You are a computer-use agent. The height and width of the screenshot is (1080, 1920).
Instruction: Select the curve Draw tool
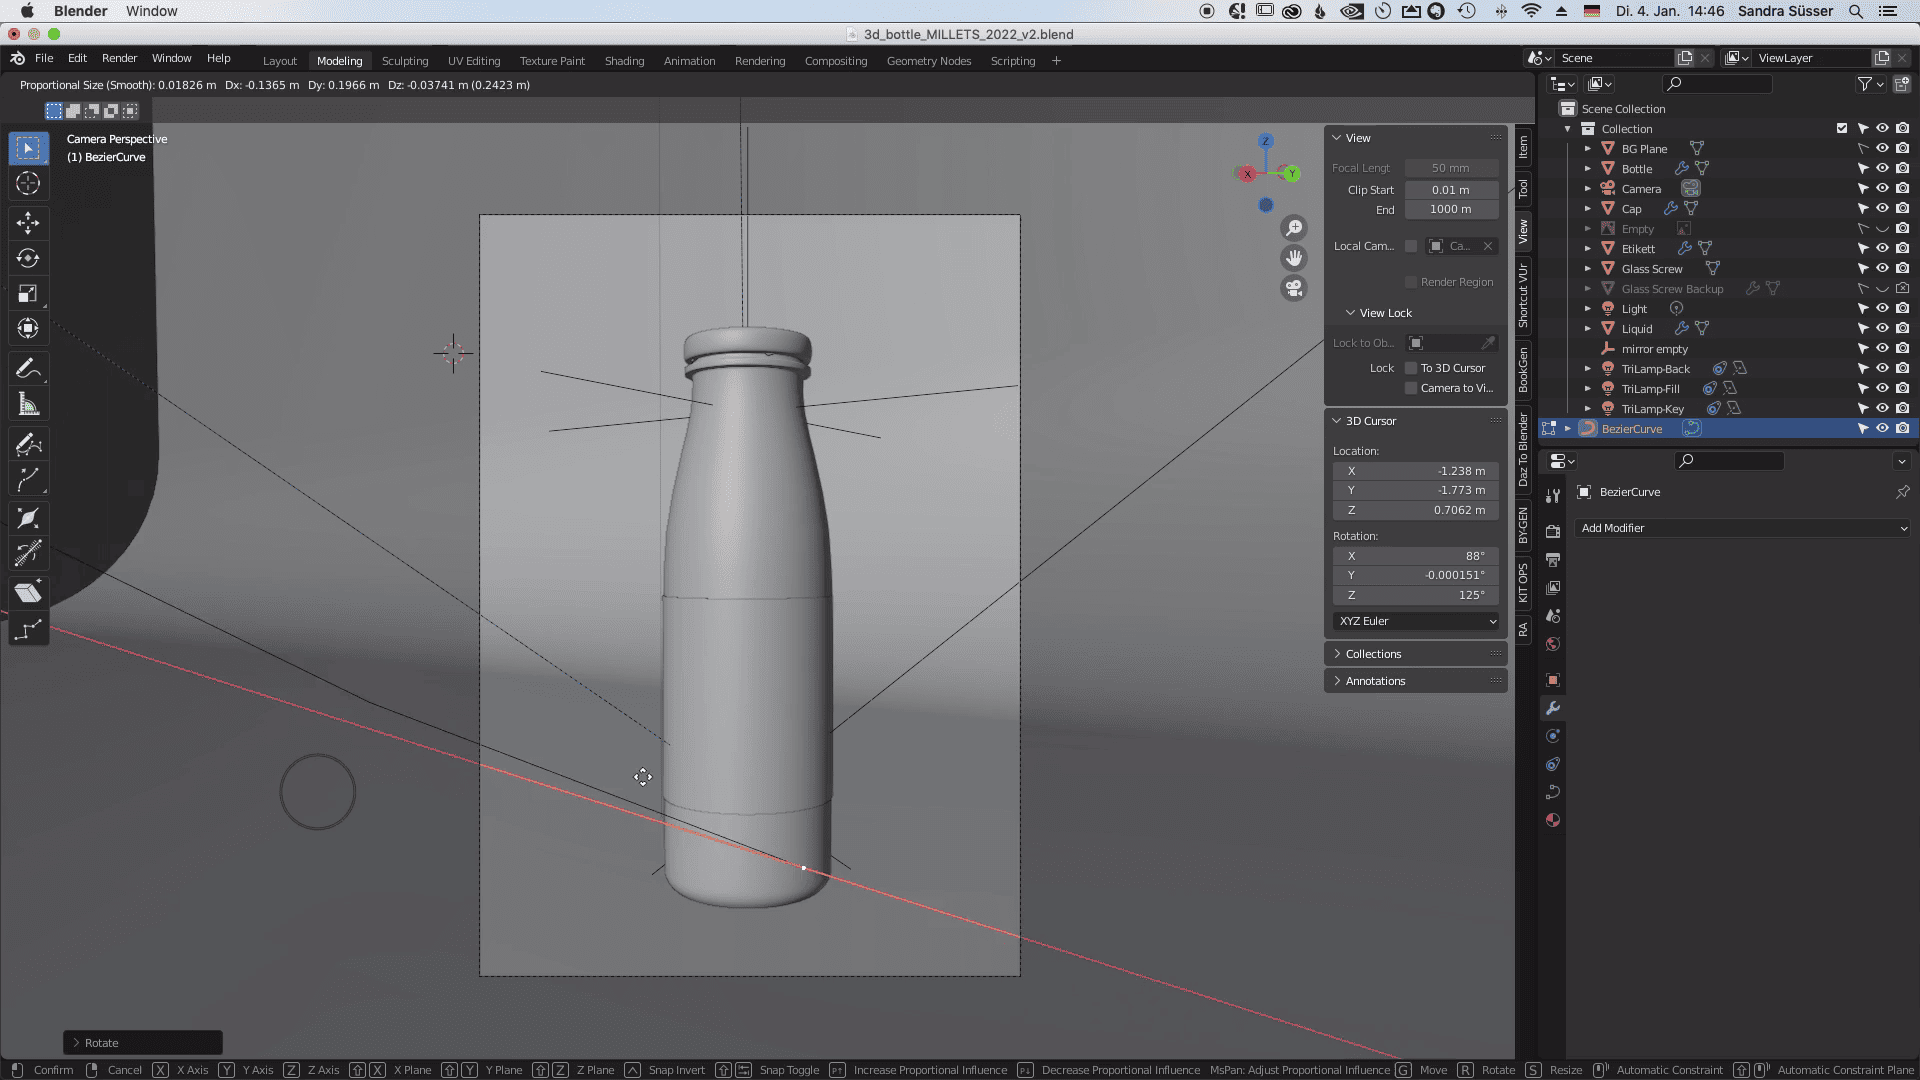28,444
